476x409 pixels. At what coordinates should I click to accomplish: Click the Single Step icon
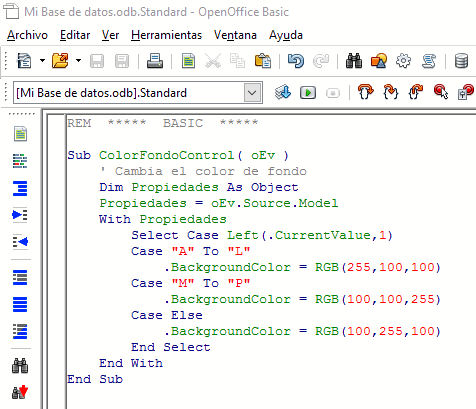pyautogui.click(x=391, y=92)
